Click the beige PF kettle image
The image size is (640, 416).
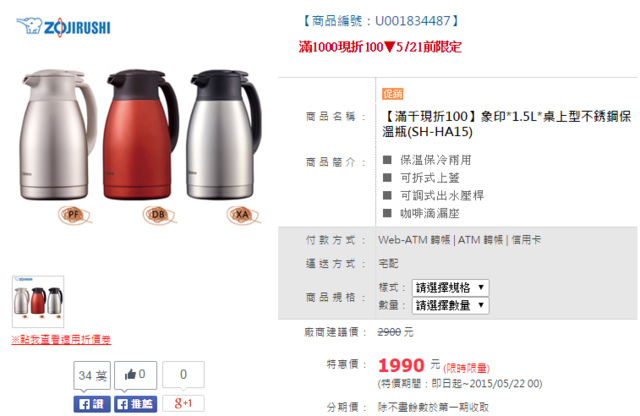(58, 134)
